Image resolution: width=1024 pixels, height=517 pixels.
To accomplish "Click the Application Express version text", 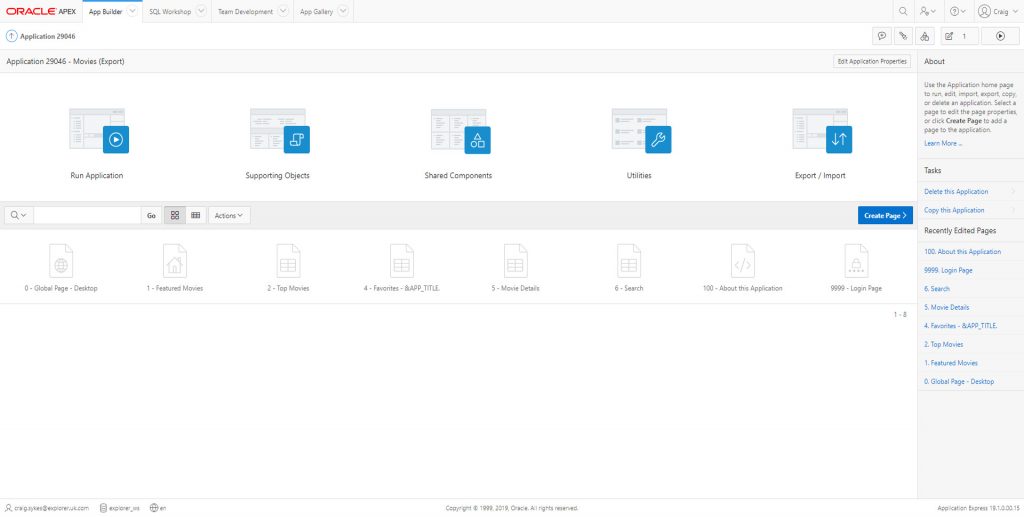I will [x=978, y=508].
